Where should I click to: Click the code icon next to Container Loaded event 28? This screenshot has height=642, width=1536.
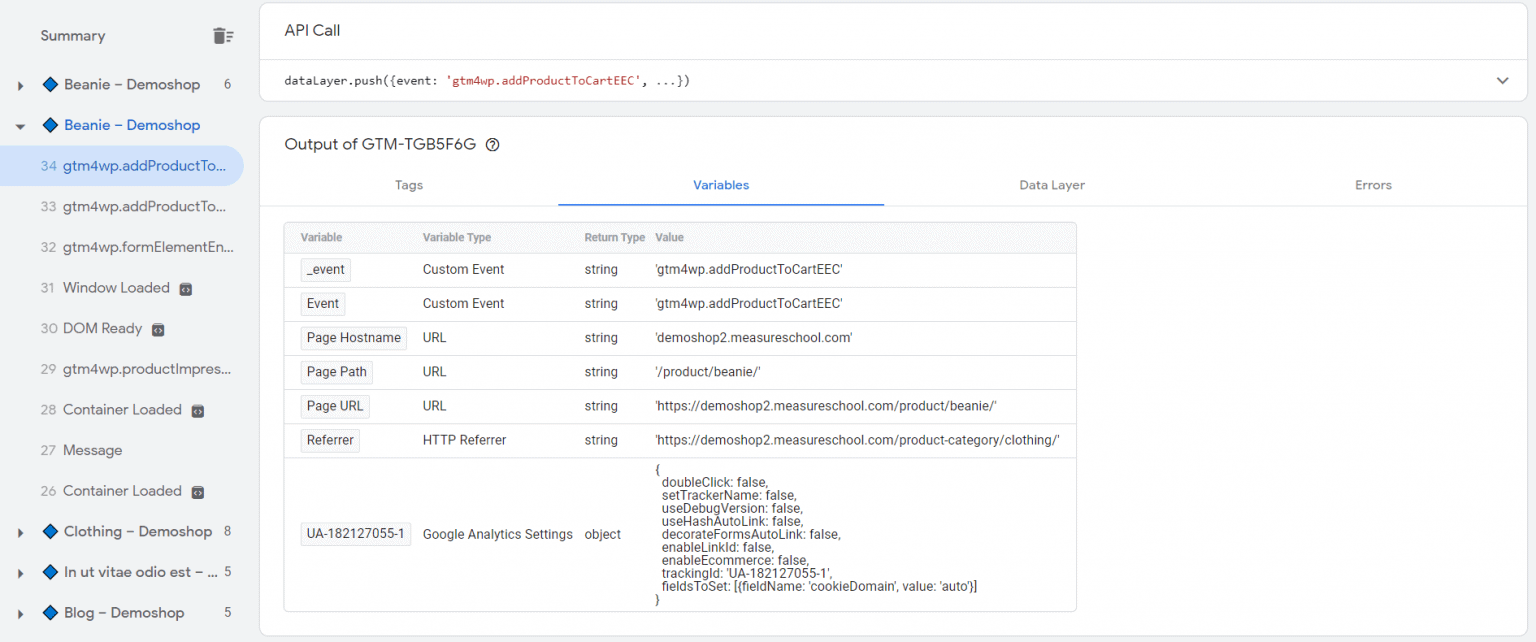tap(197, 410)
